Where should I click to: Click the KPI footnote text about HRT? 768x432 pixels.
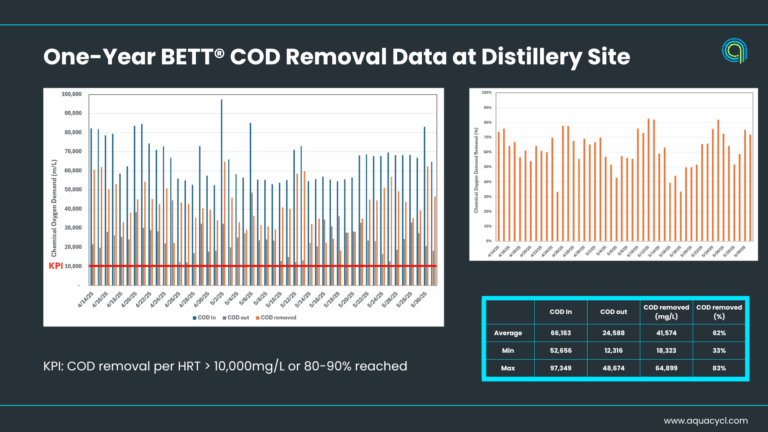click(225, 366)
